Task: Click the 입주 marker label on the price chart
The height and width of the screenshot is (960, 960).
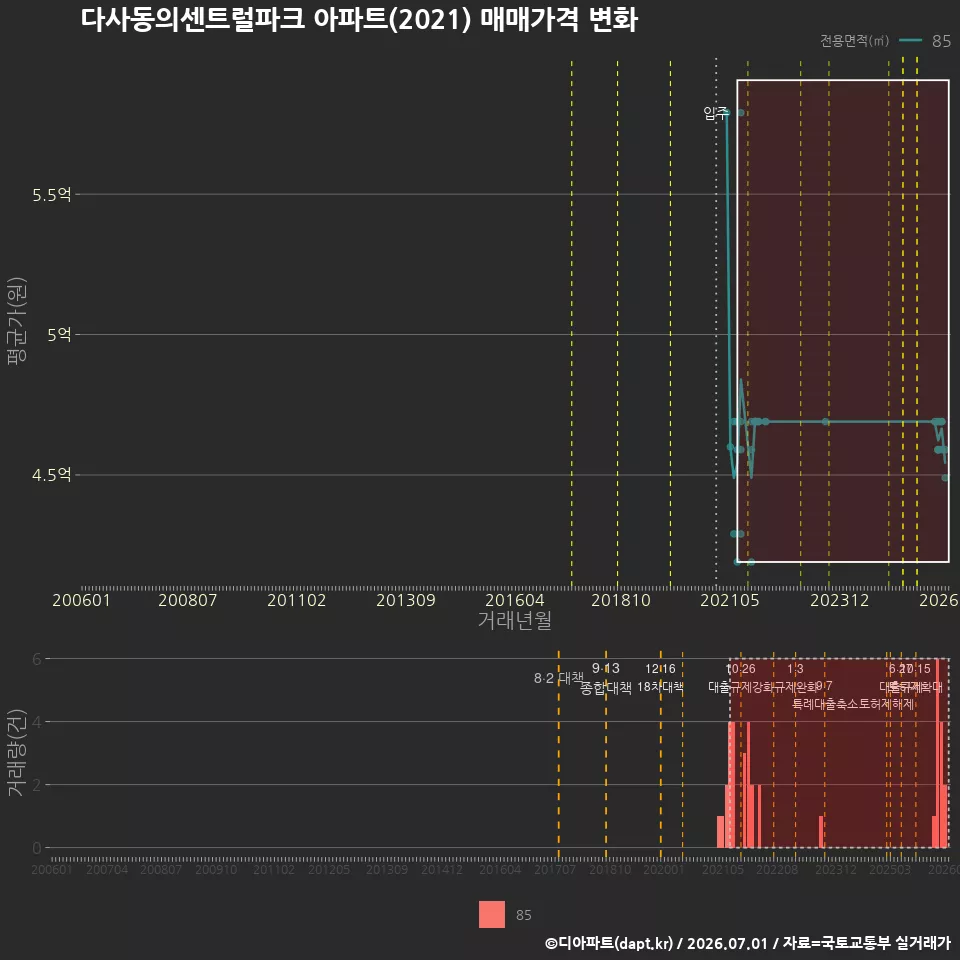Action: coord(715,113)
